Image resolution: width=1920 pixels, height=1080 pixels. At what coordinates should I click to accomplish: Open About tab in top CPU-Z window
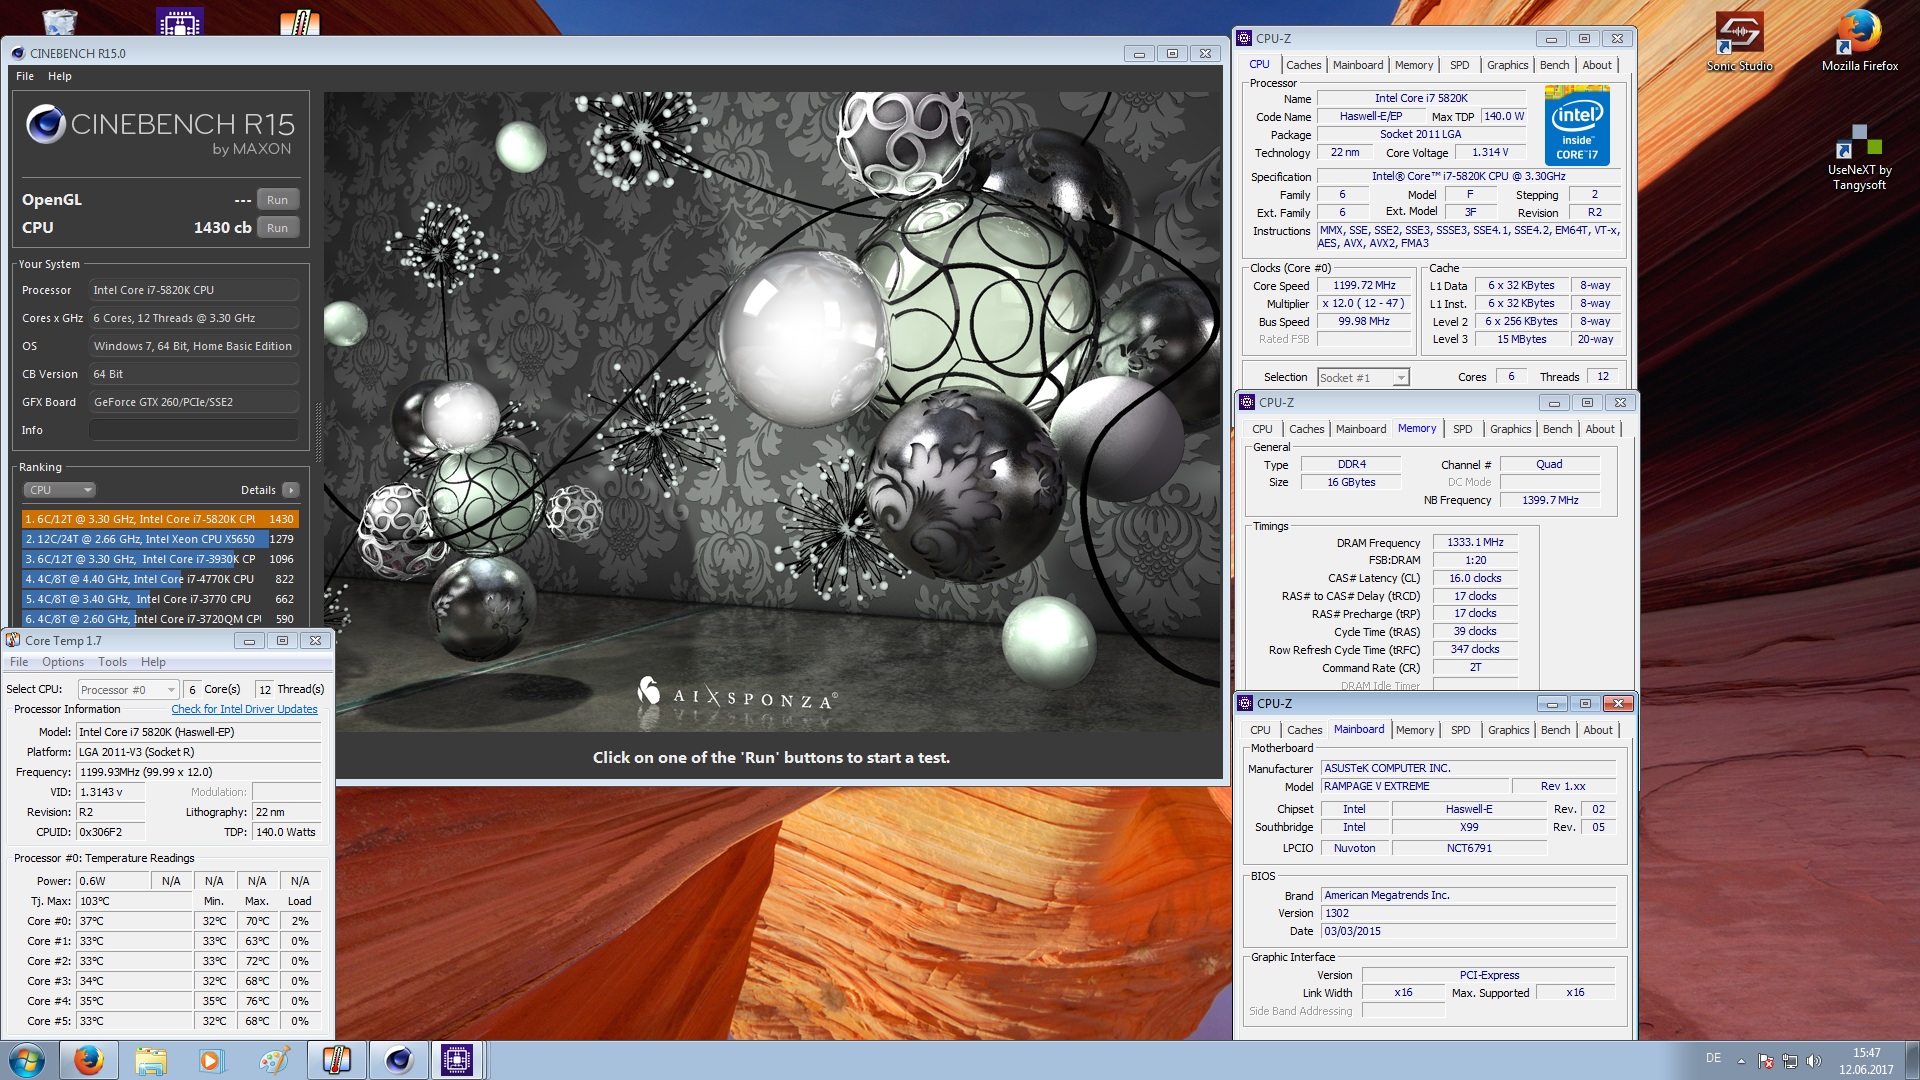click(x=1597, y=65)
